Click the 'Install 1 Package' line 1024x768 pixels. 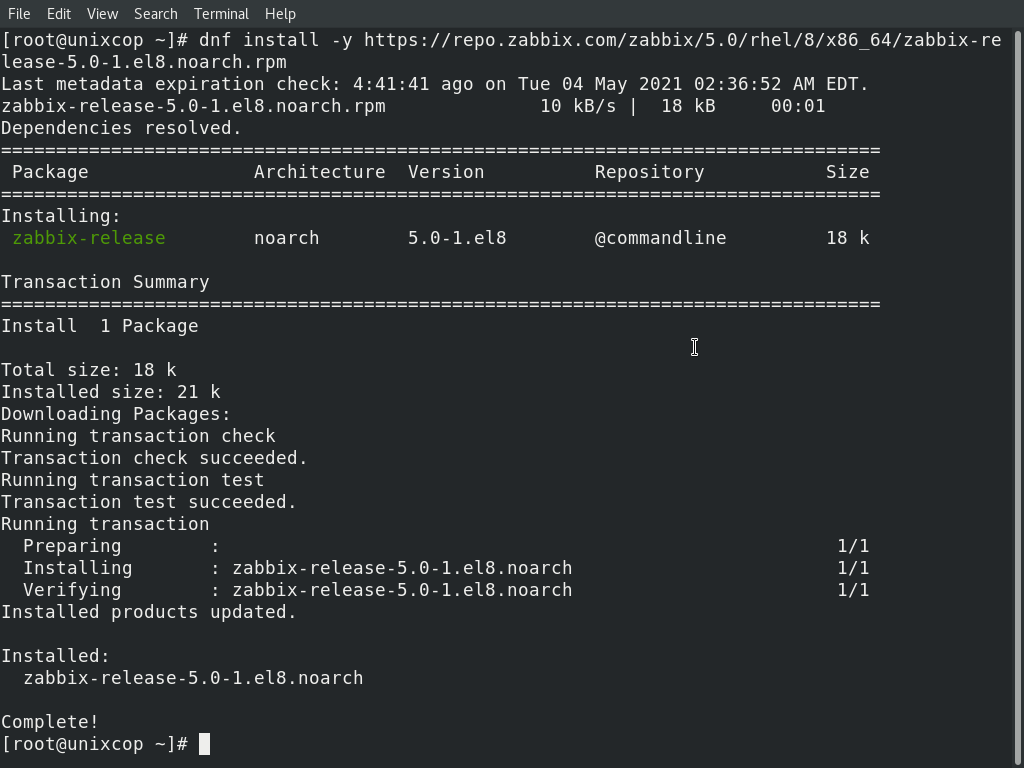[100, 326]
